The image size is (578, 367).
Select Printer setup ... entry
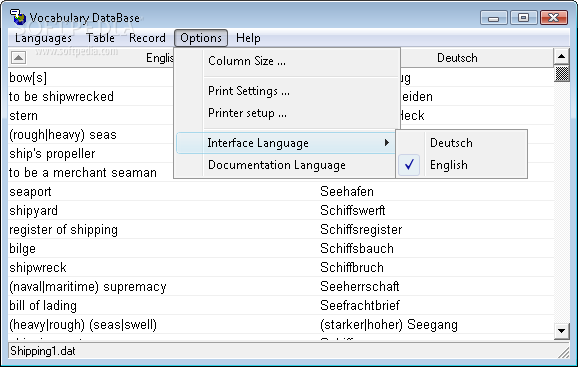point(247,113)
